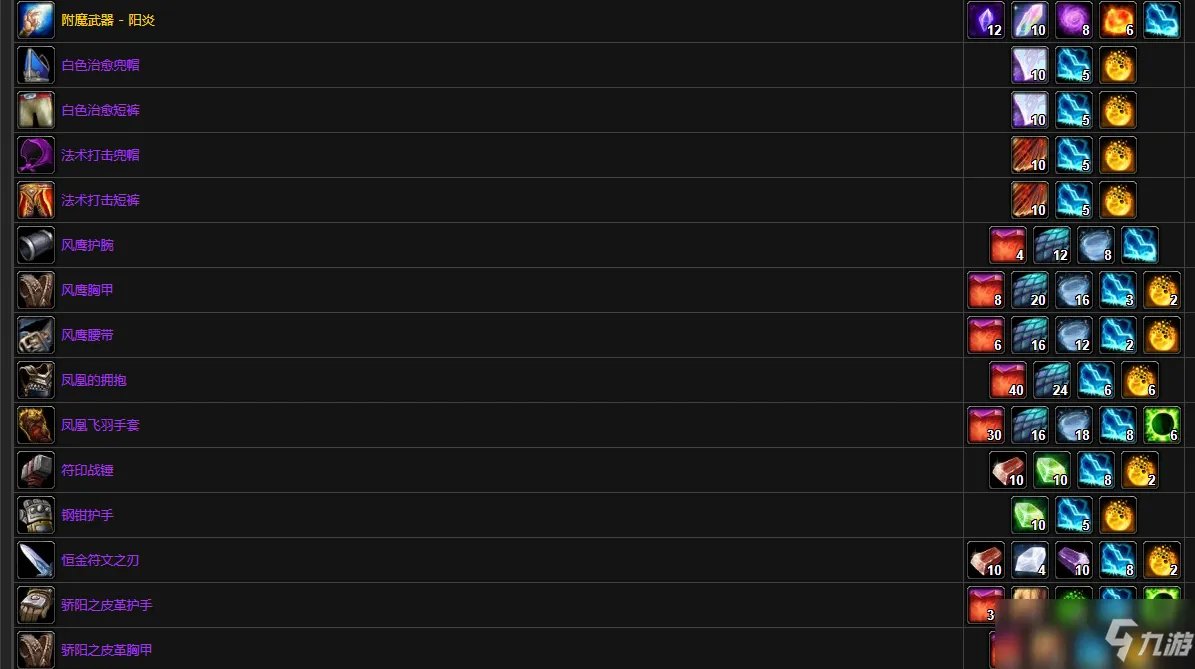This screenshot has height=669, width=1195.
Task: Open the 风鹰腰带 item link
Action: [87, 335]
